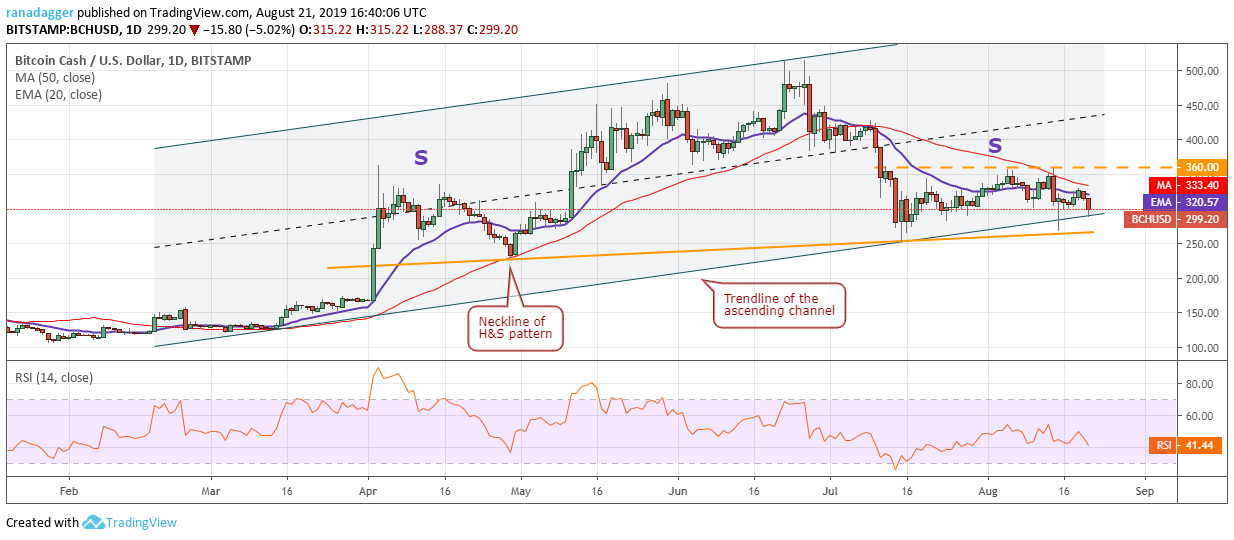The height and width of the screenshot is (540, 1234).
Task: Click the 'Mar' date axis label
Action: click(x=211, y=492)
